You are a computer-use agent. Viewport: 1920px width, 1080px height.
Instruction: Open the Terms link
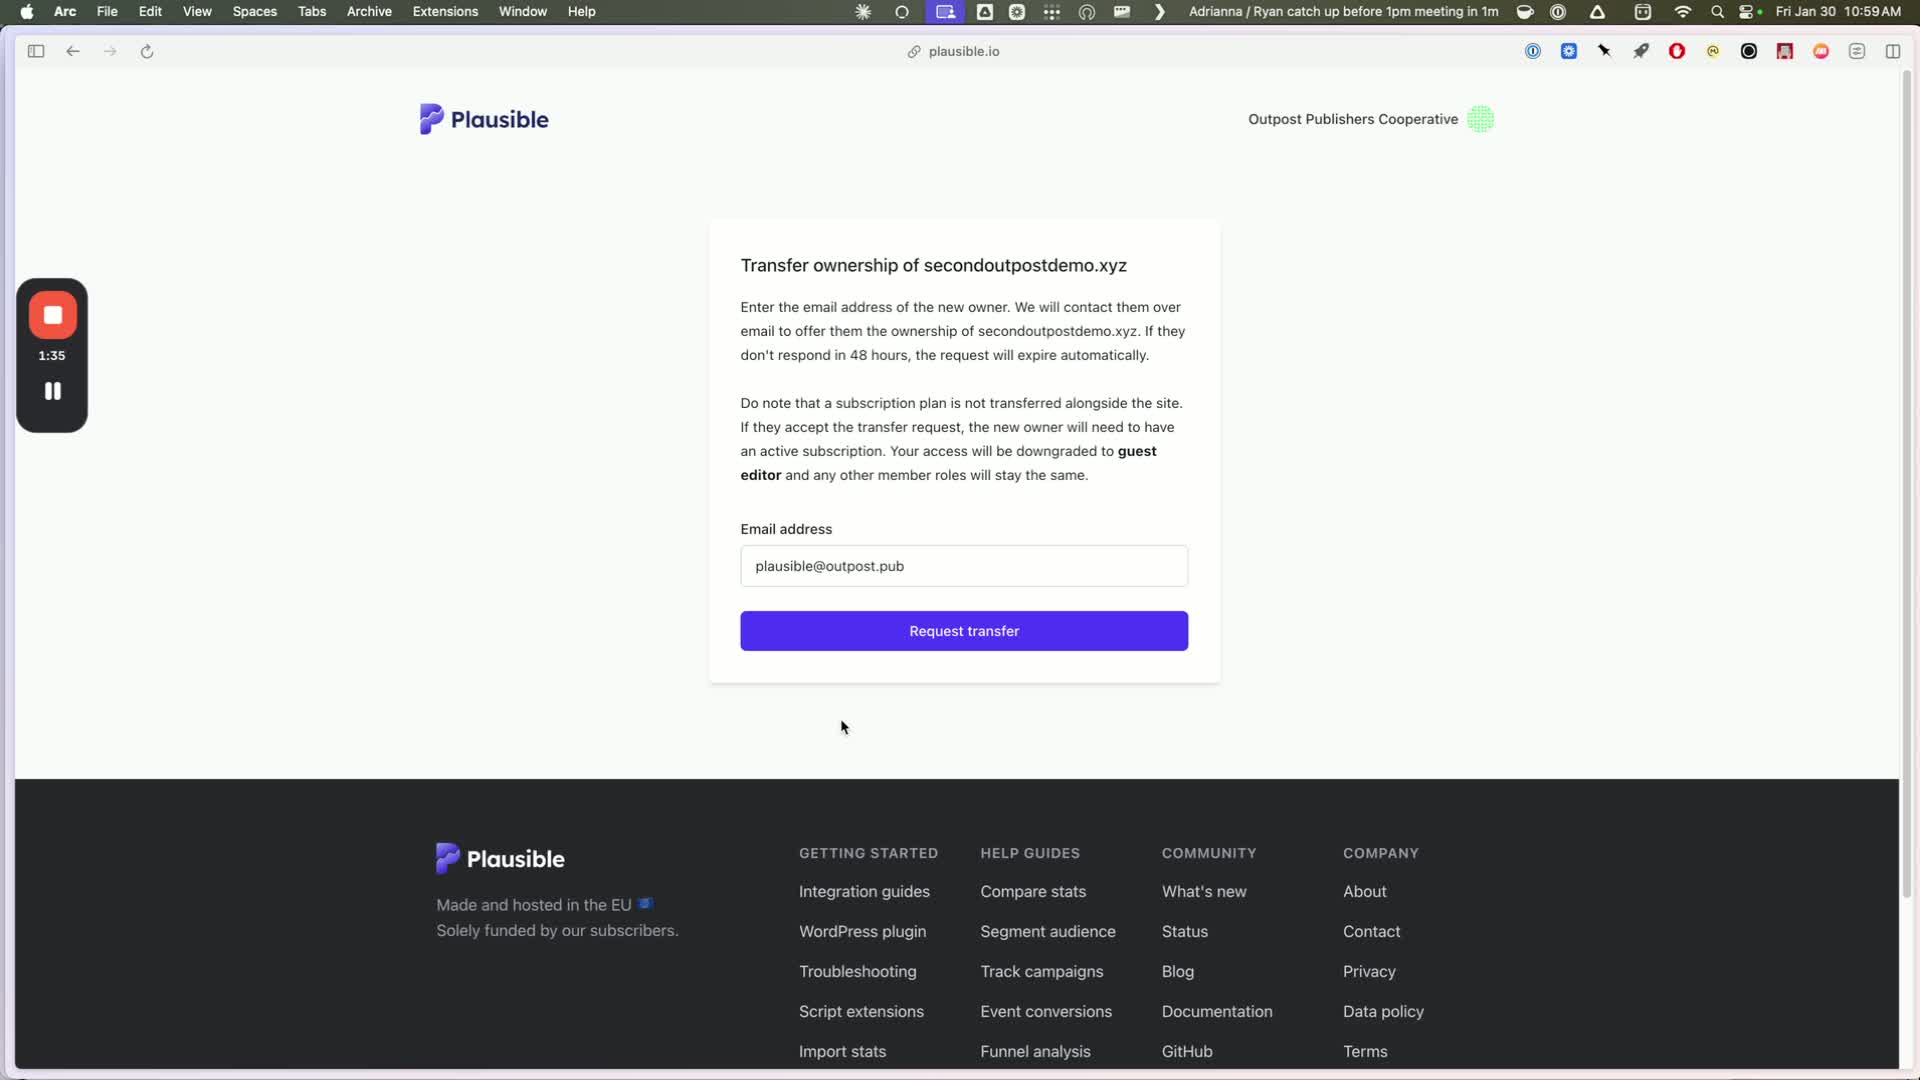[1365, 1051]
